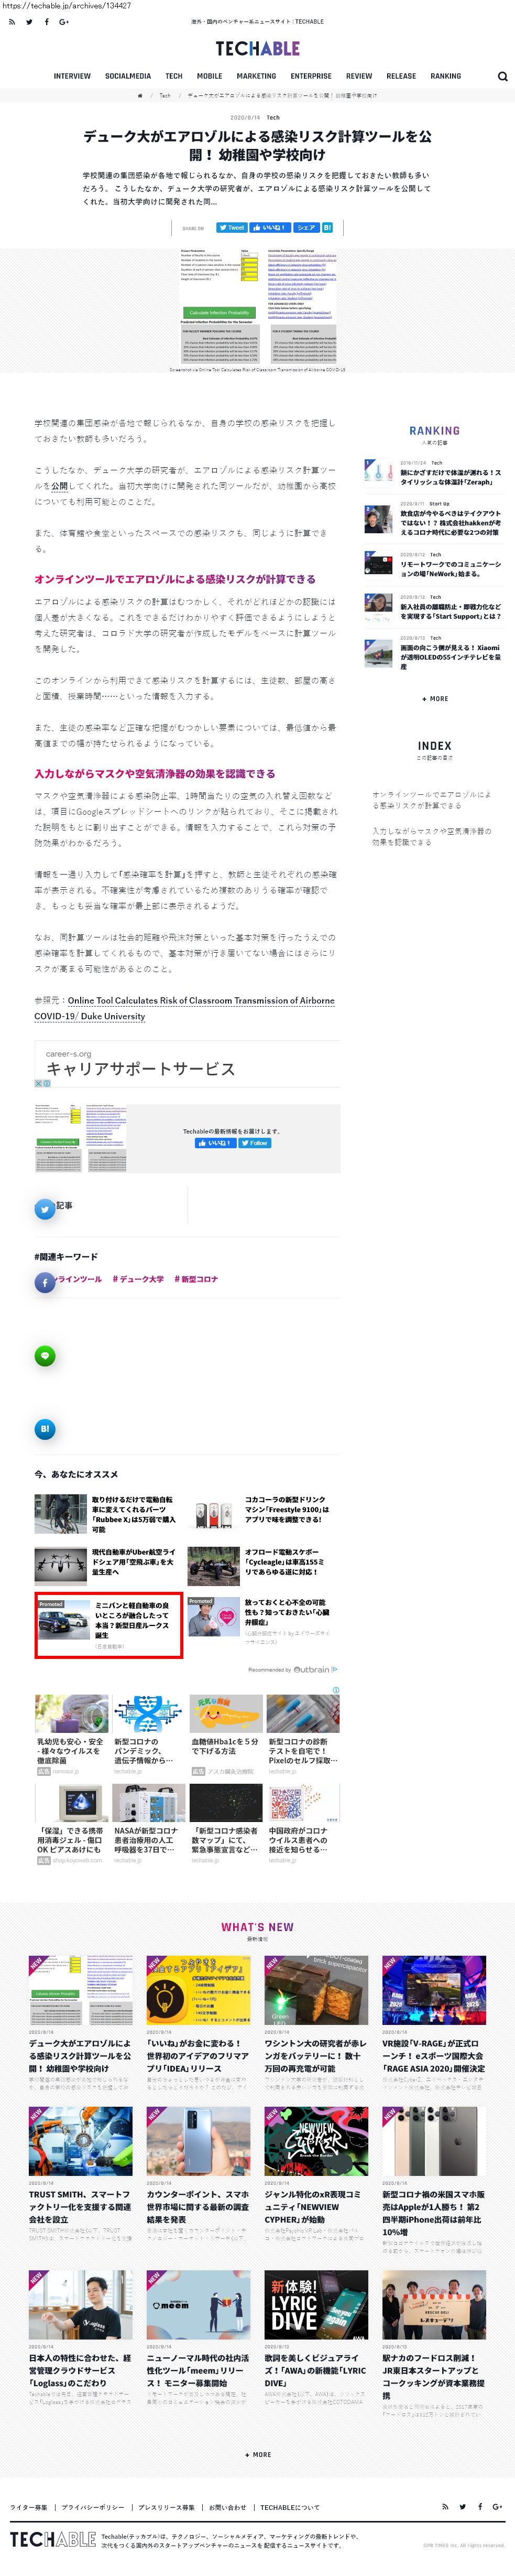Click + MORE below What's New grid
This screenshot has width=515, height=2576.
coord(258,2454)
